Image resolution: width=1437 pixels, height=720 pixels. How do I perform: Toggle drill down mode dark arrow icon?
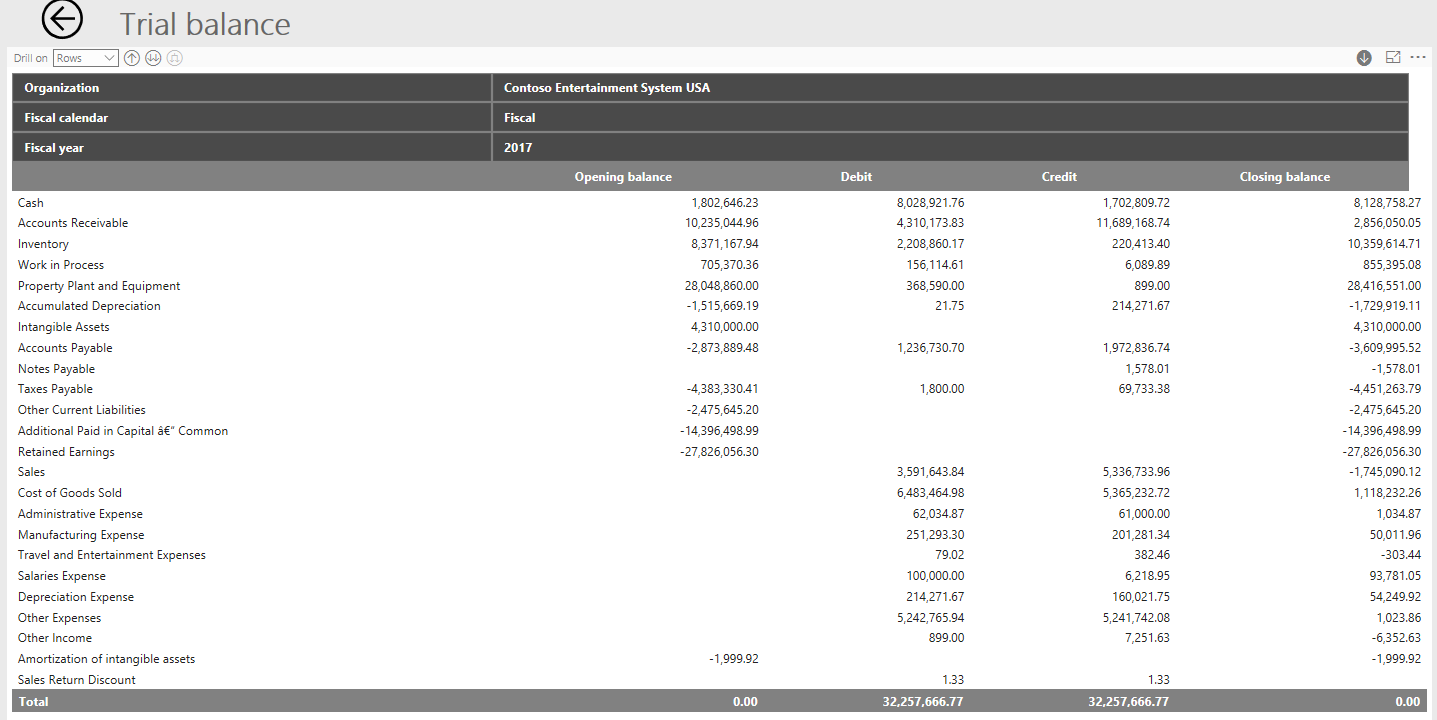click(1364, 58)
